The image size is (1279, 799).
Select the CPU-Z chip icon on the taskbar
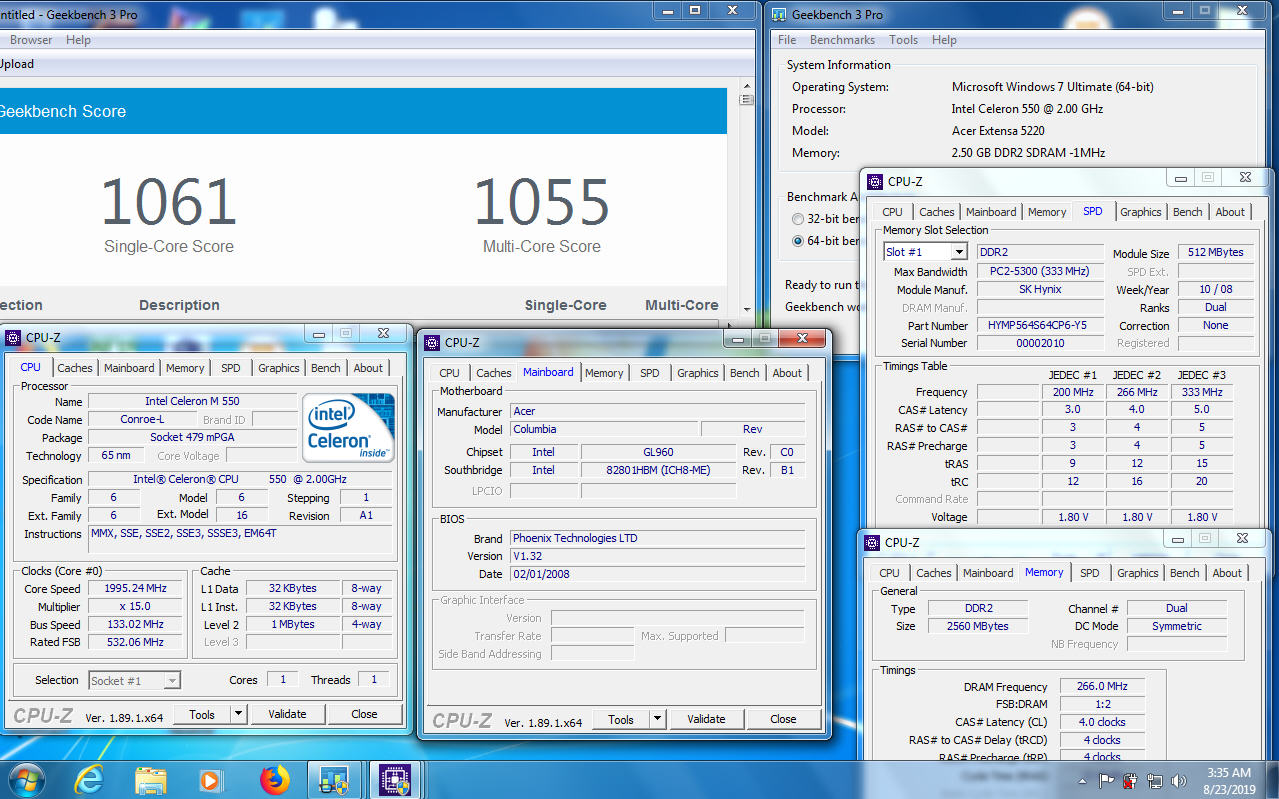tap(395, 780)
